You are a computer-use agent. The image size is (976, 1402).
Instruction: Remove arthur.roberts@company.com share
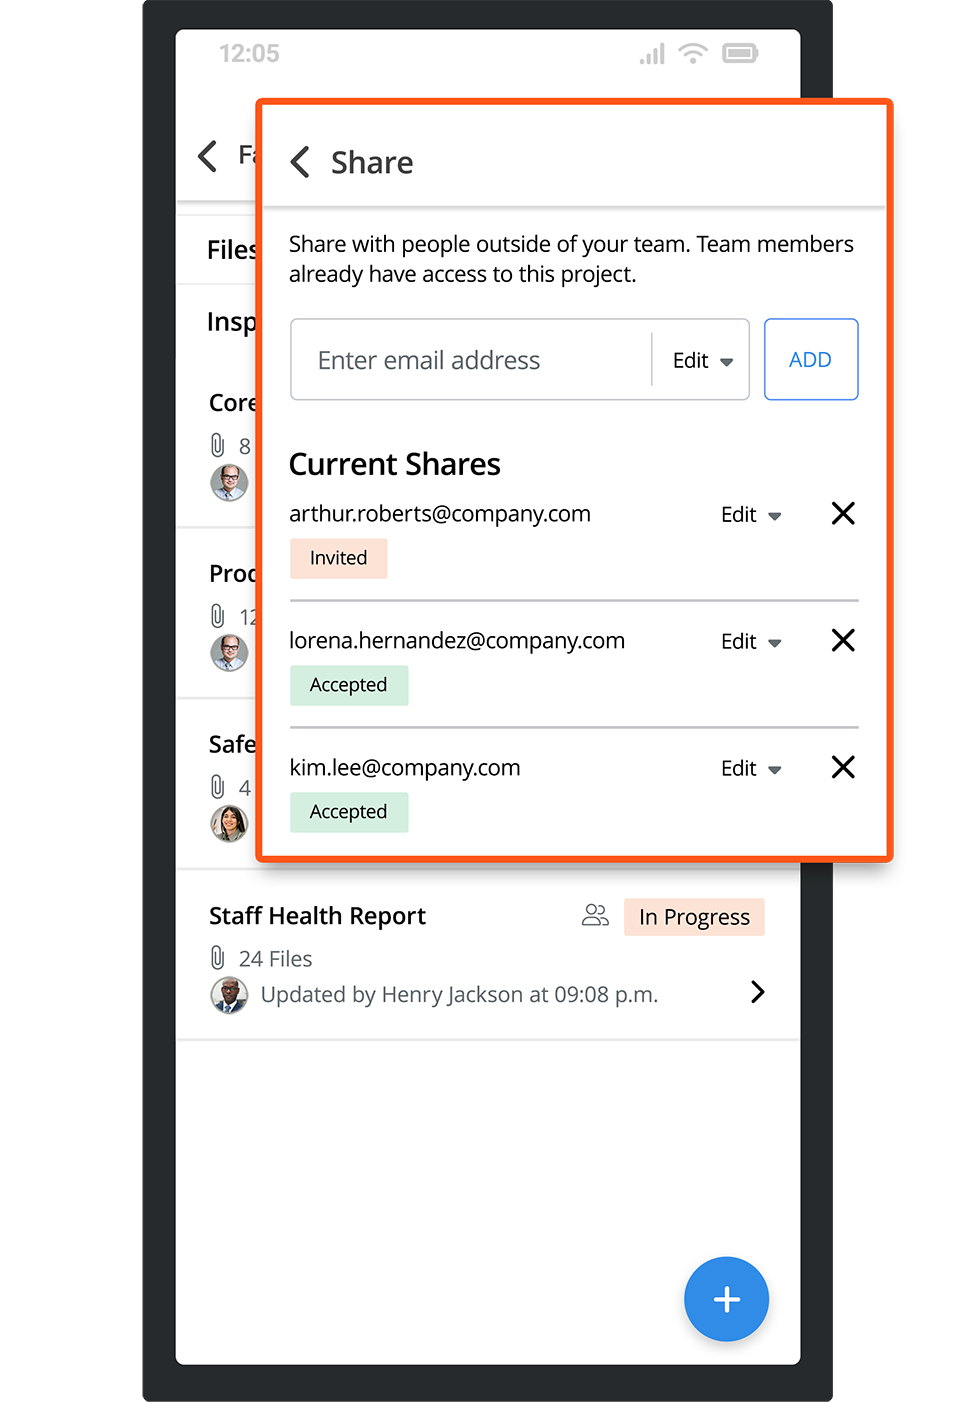pyautogui.click(x=843, y=514)
